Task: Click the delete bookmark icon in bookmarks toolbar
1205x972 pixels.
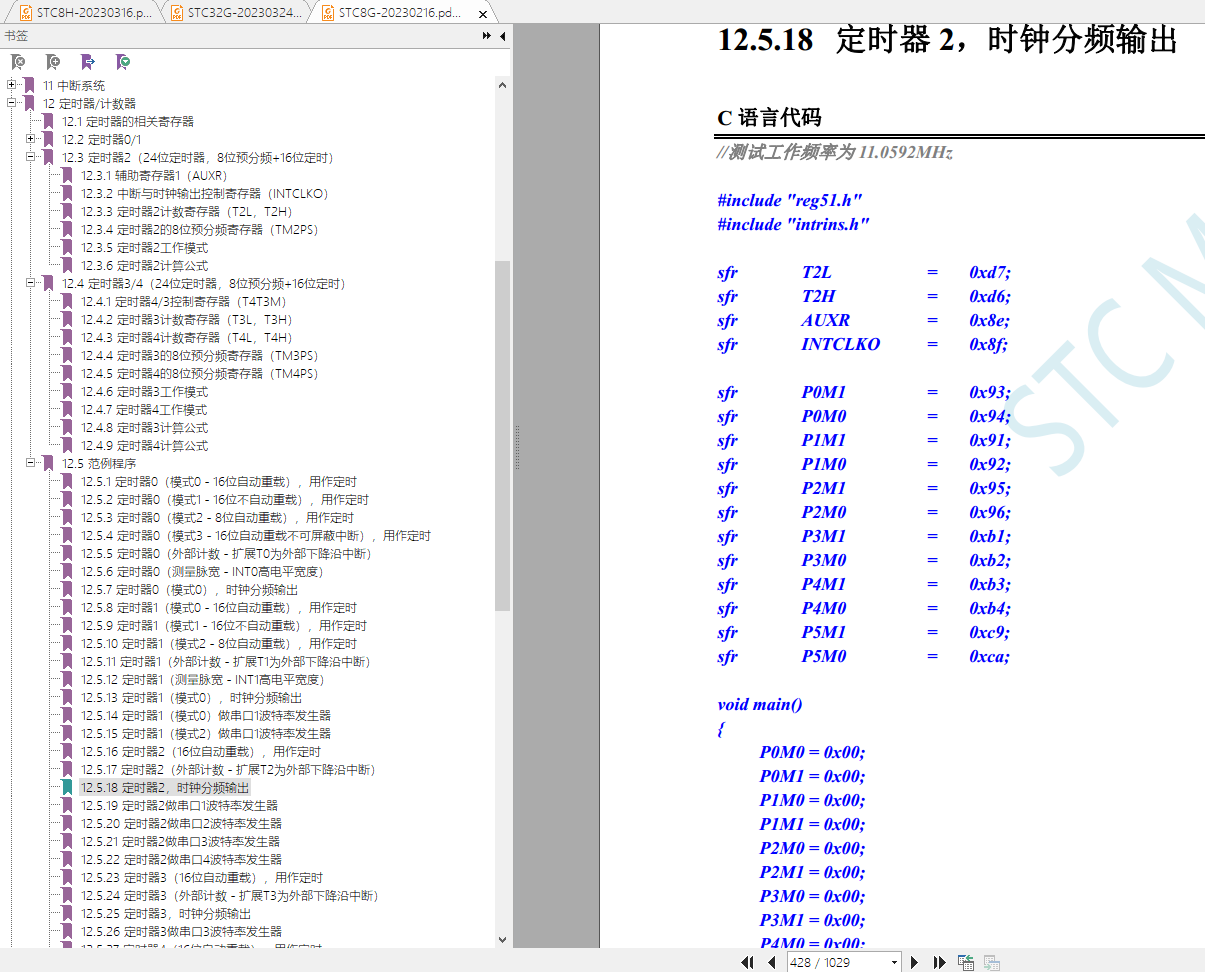Action: click(x=18, y=62)
